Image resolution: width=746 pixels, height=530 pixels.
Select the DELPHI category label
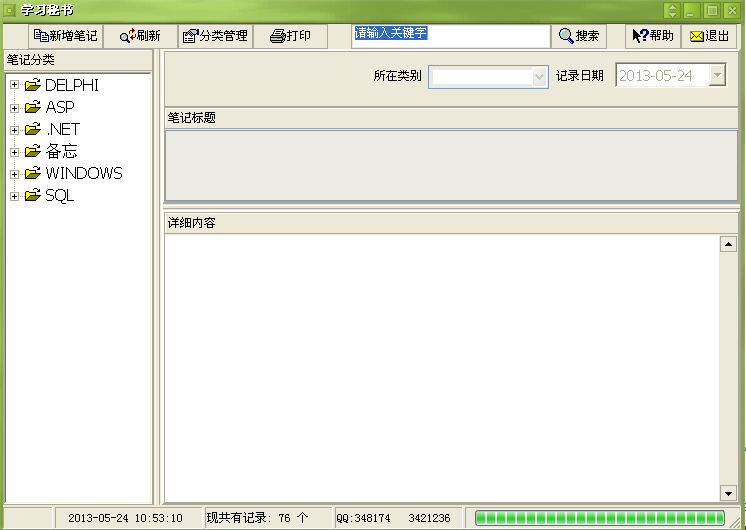point(72,85)
